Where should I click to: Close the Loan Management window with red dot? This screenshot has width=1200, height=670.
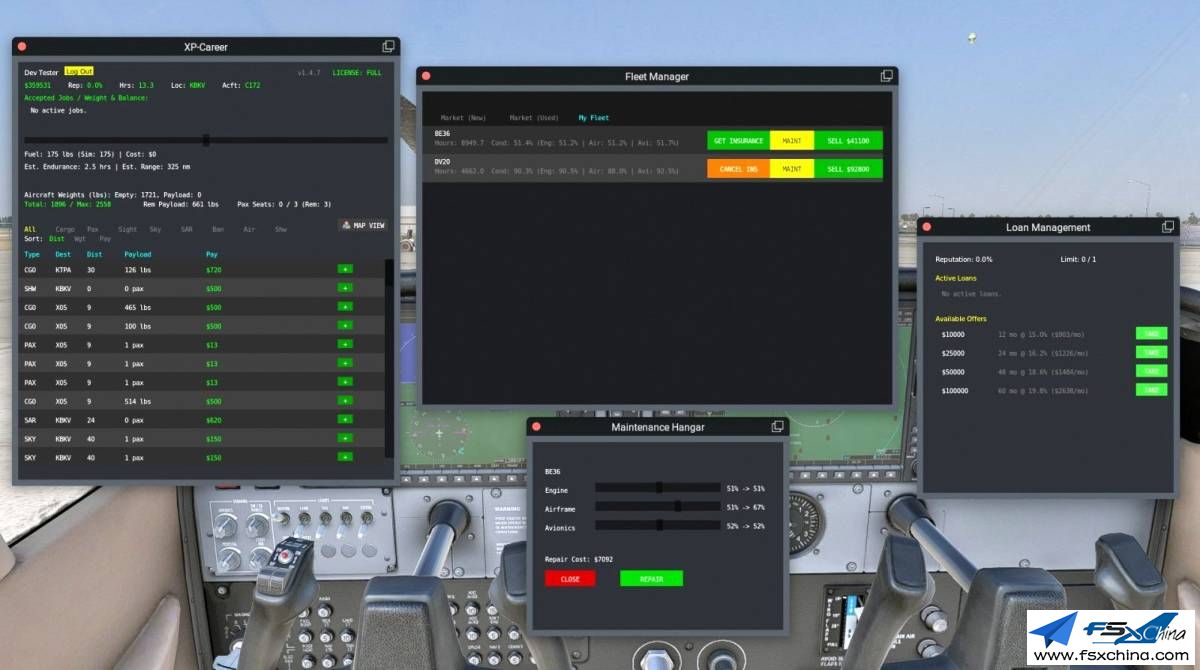pos(927,227)
